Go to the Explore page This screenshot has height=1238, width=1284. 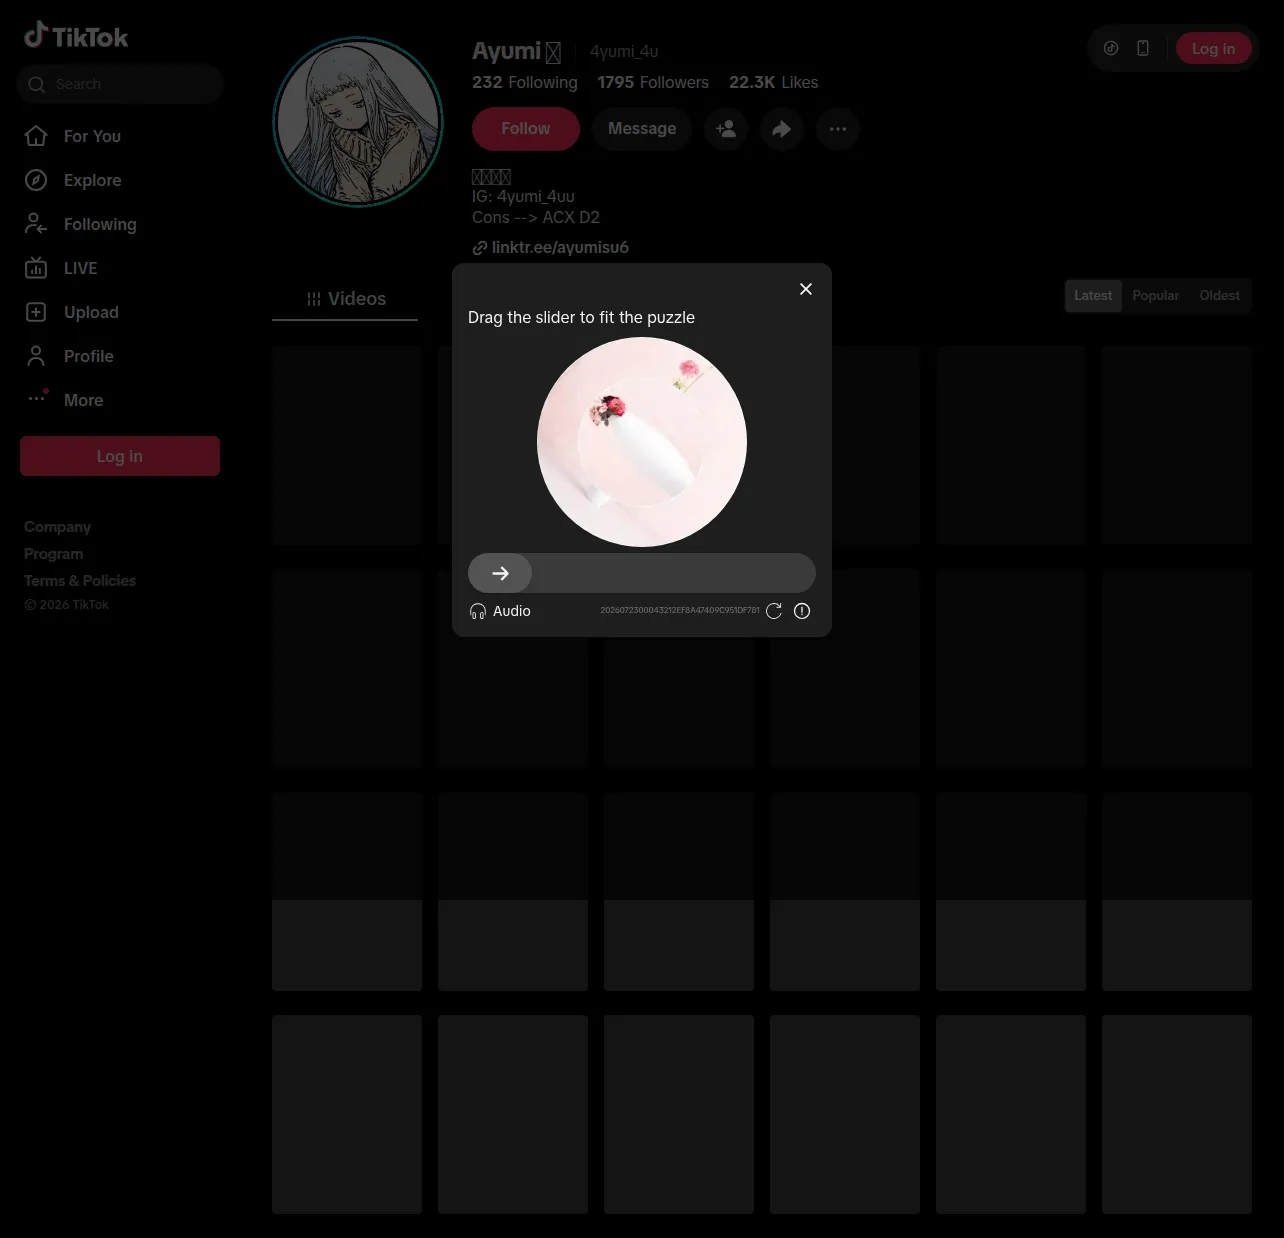[x=92, y=180]
